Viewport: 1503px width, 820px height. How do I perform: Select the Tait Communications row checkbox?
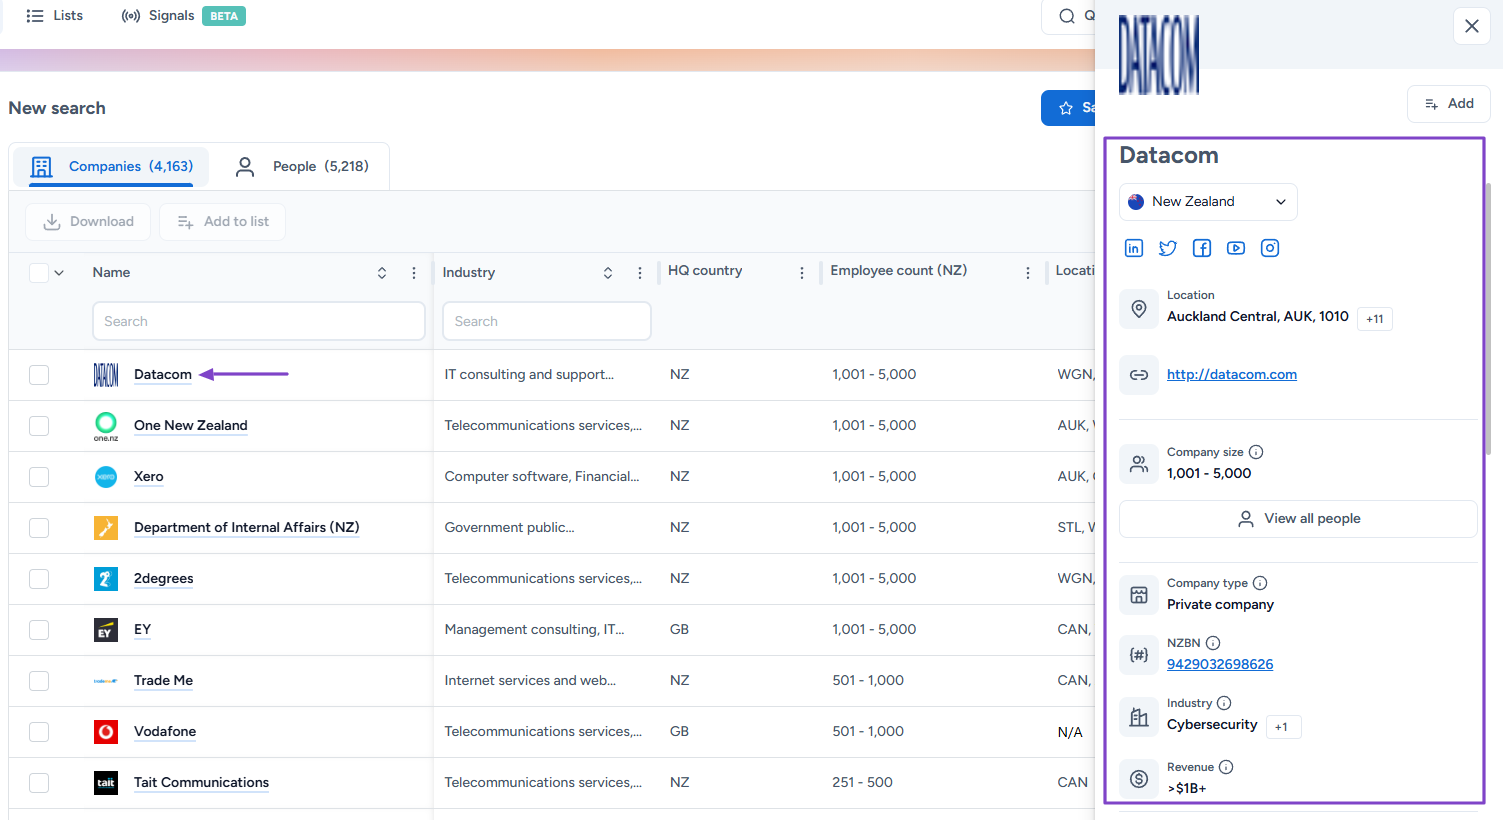point(39,783)
